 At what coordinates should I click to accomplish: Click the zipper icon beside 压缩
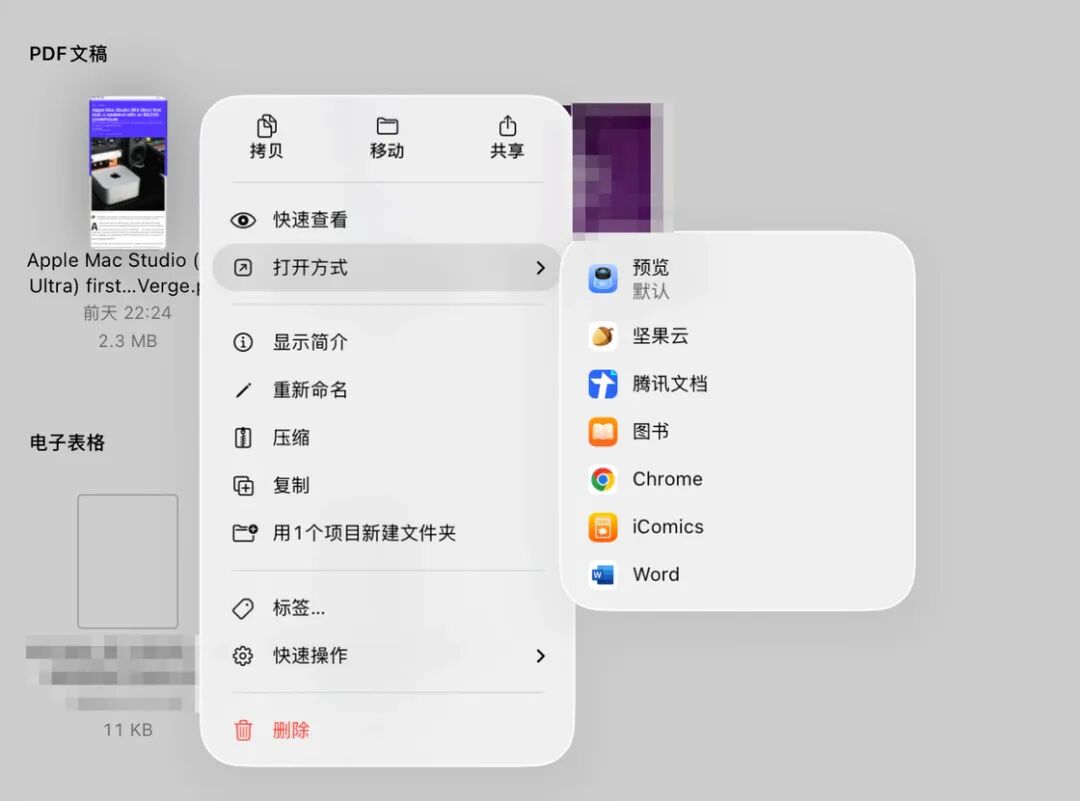pos(243,438)
